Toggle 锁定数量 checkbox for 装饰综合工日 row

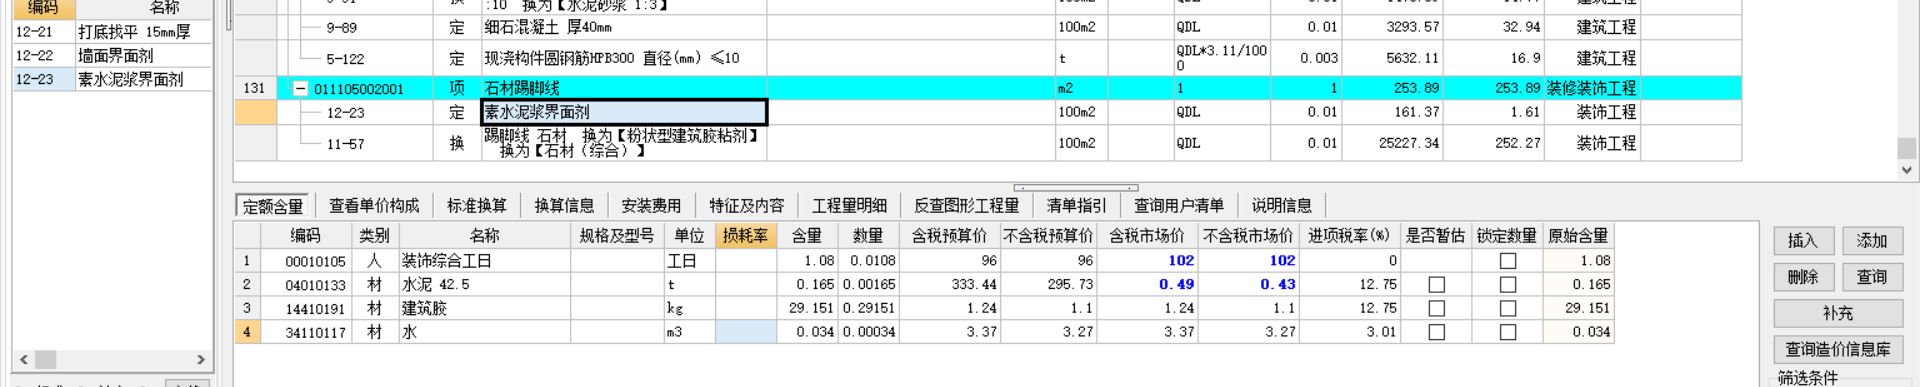pyautogui.click(x=1508, y=261)
